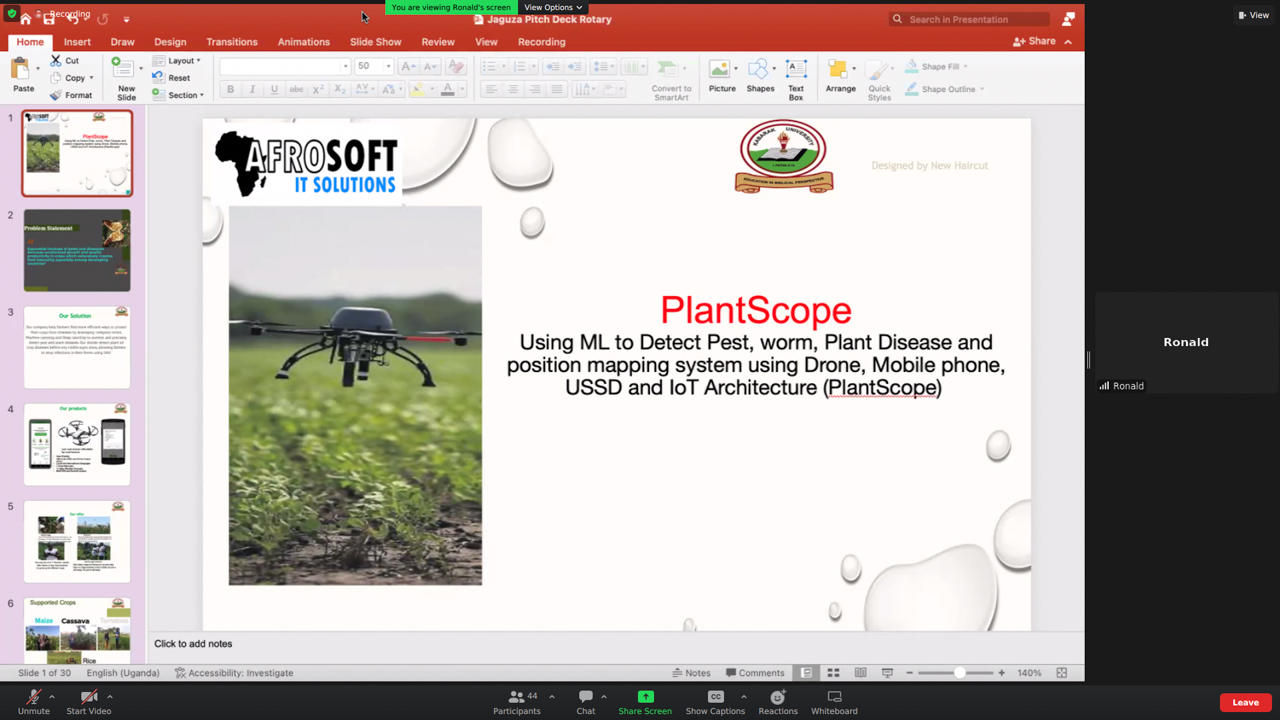The height and width of the screenshot is (720, 1280).
Task: Click Zoom Share Screen button
Action: tap(645, 702)
